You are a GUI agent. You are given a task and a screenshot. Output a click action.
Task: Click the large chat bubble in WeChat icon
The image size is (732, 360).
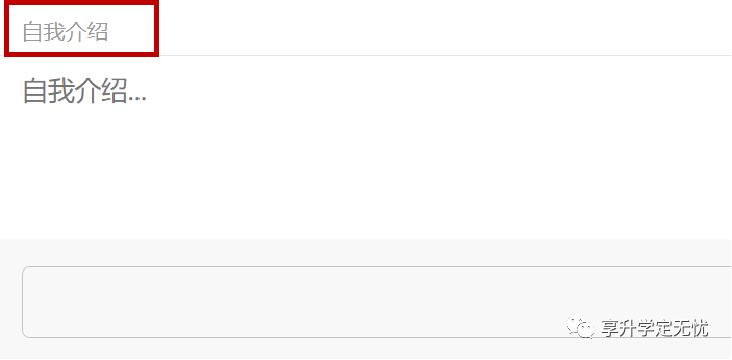pyautogui.click(x=576, y=325)
